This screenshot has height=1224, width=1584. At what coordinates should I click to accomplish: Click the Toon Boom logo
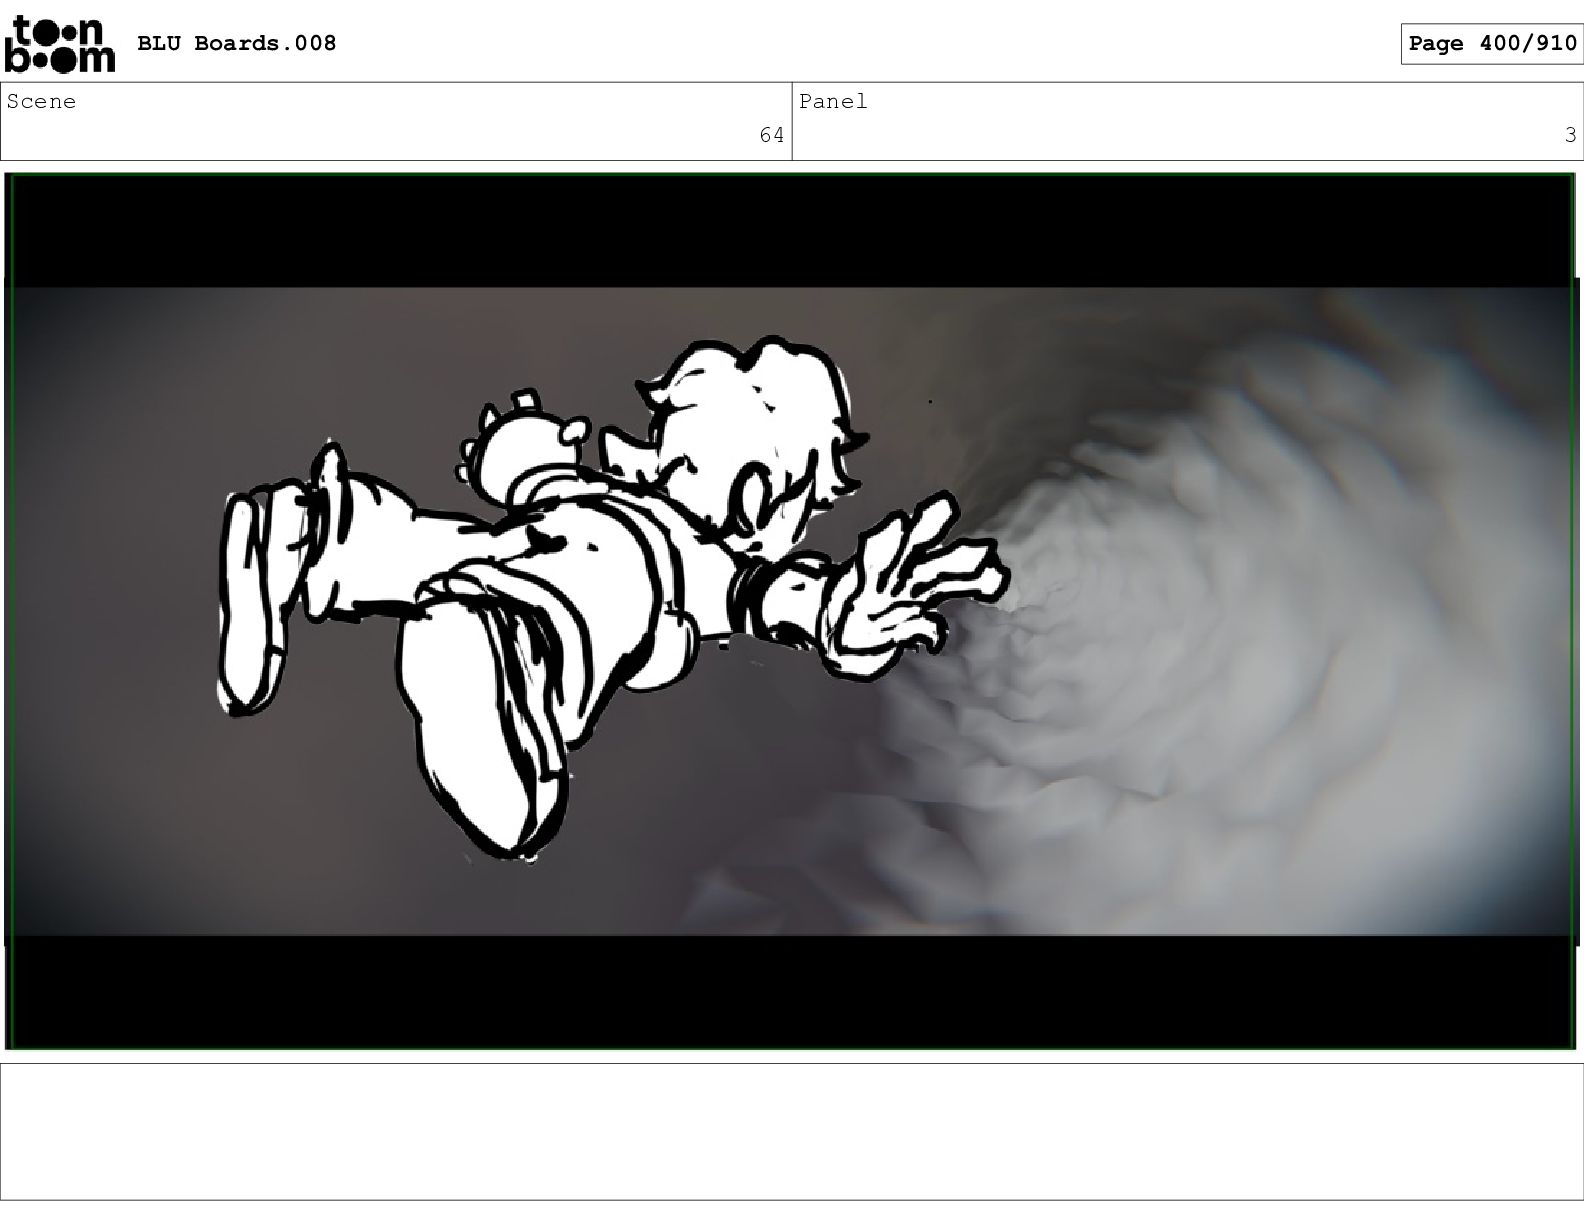coord(60,42)
